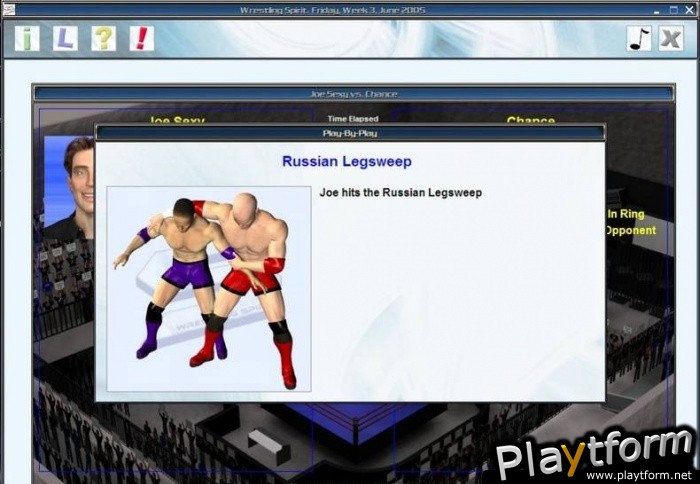700x484 pixels.
Task: Click the 'Opponent' yellow text
Action: (630, 230)
